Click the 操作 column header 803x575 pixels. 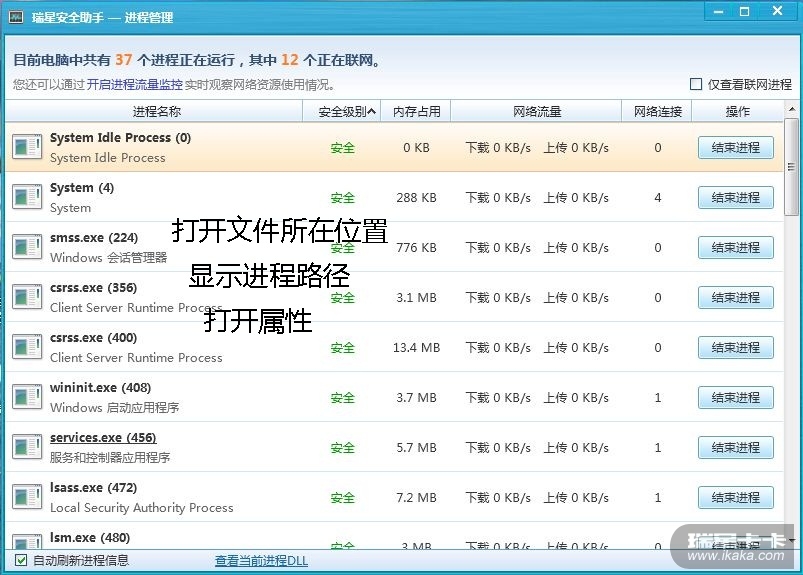[x=737, y=111]
